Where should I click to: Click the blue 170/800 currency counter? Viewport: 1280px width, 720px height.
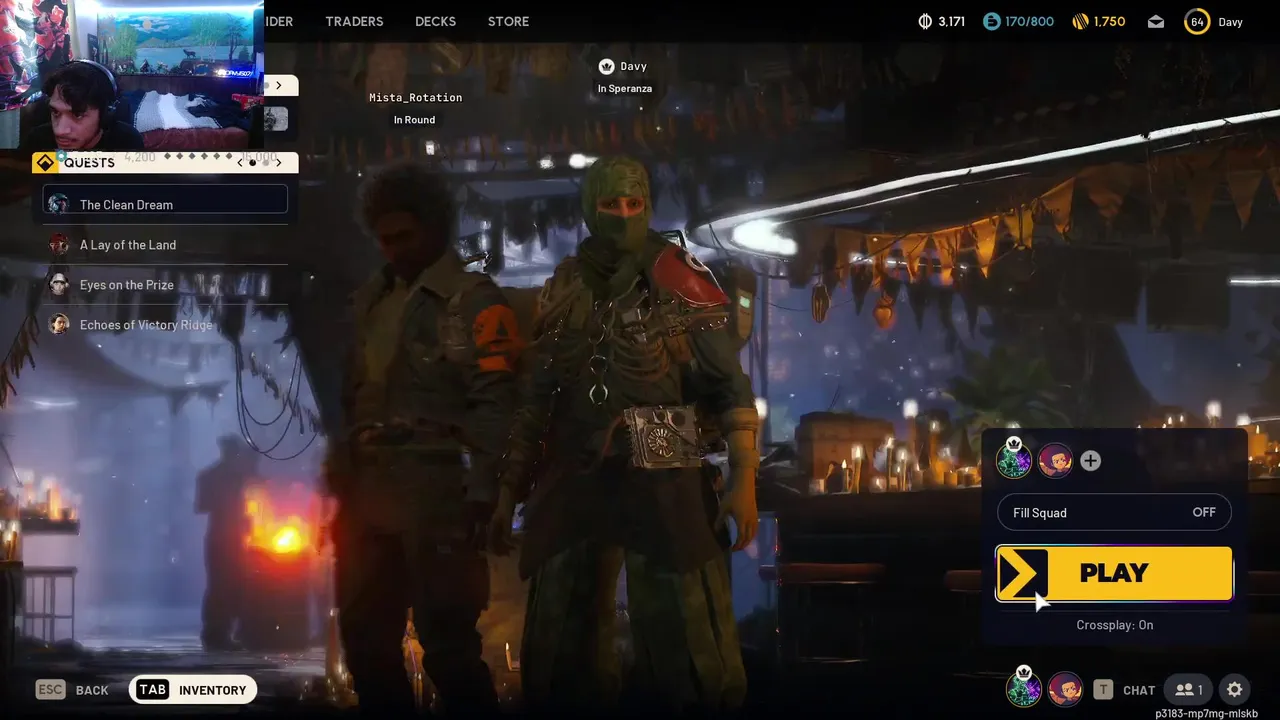(x=1017, y=21)
